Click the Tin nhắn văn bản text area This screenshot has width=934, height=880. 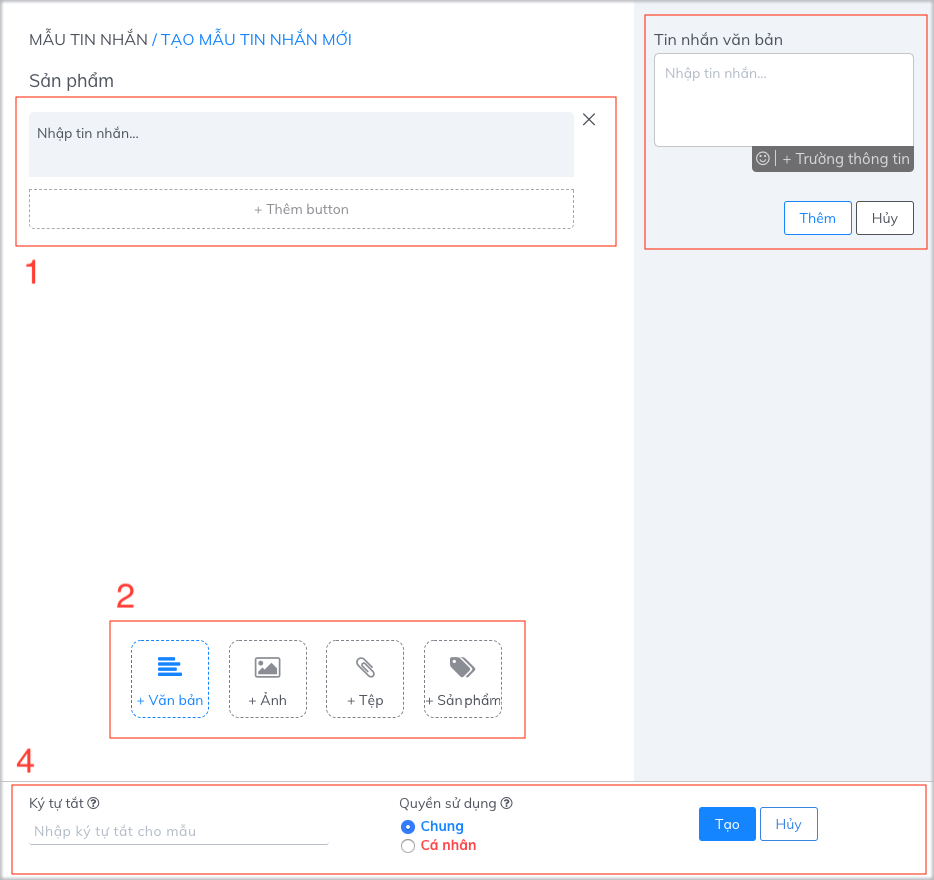click(783, 100)
